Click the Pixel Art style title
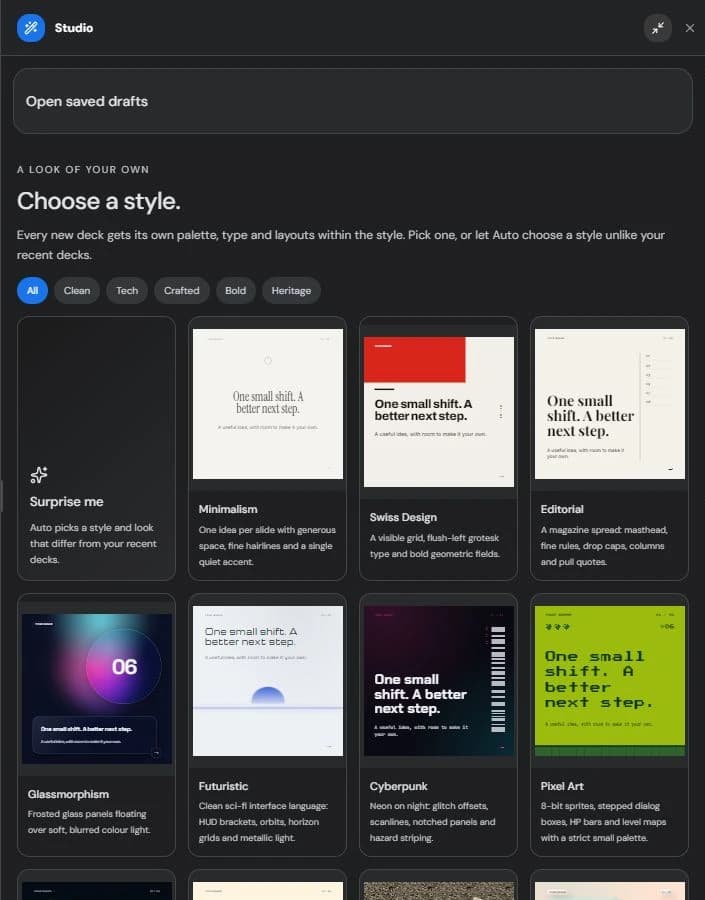Image resolution: width=705 pixels, height=900 pixels. coord(562,786)
